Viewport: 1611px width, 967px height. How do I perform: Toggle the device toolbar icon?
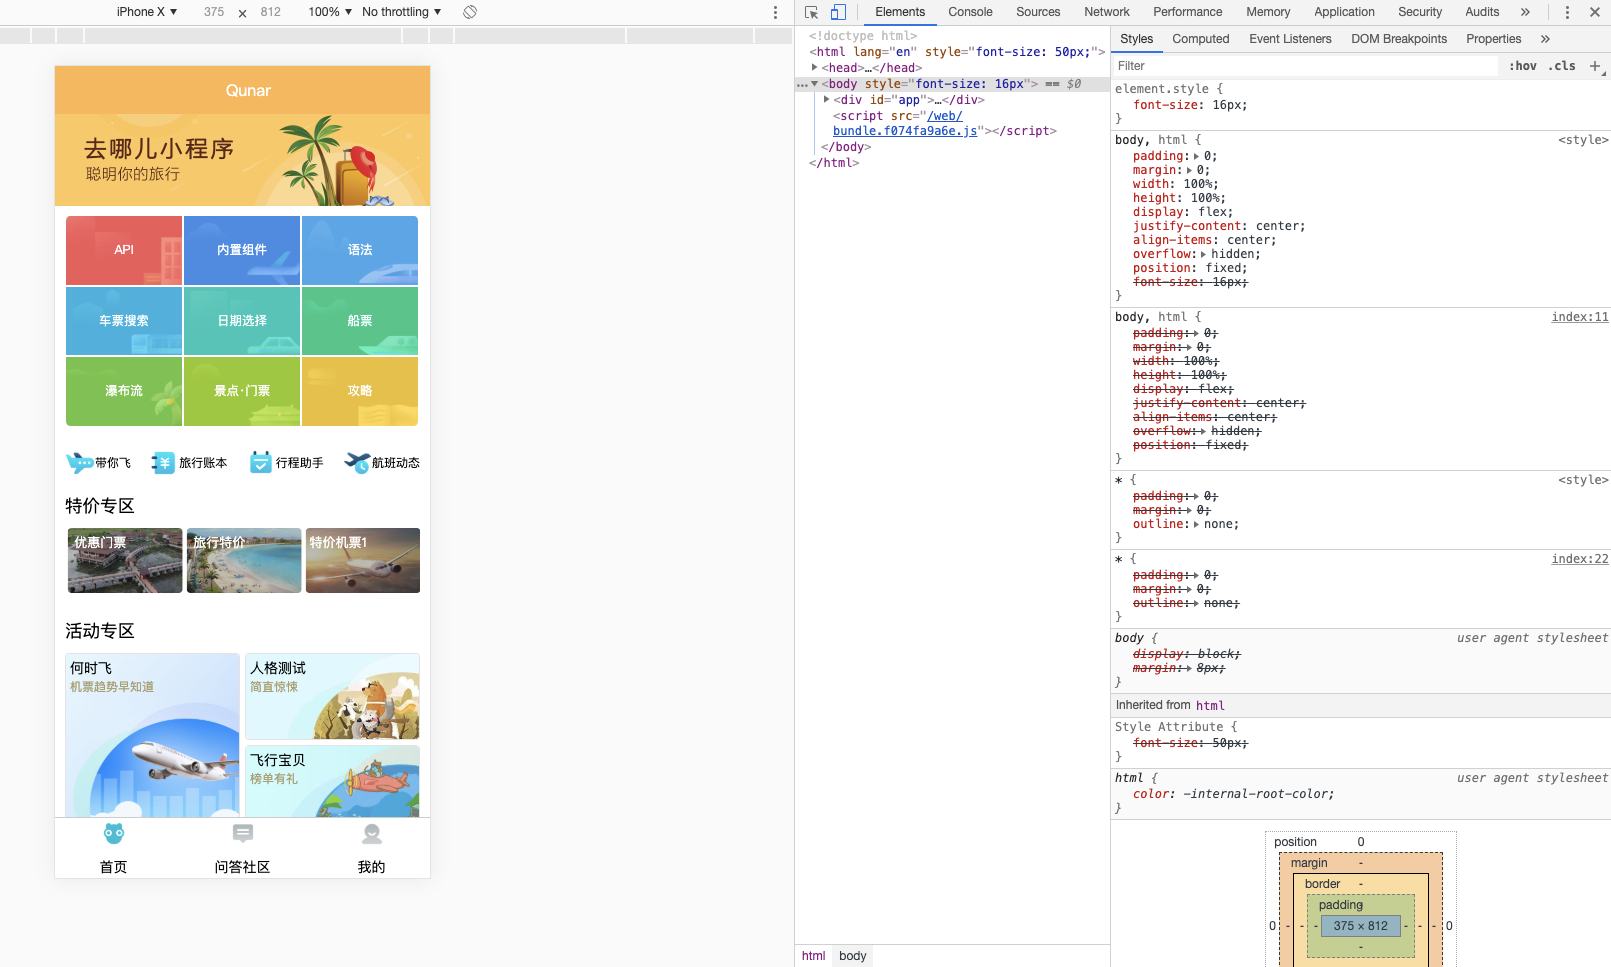[838, 12]
